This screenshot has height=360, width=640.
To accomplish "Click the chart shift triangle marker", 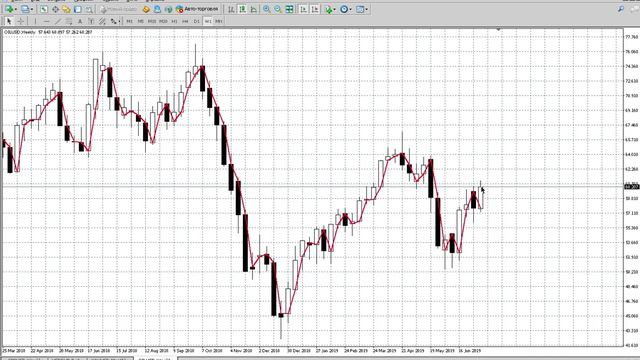I will [498, 30].
